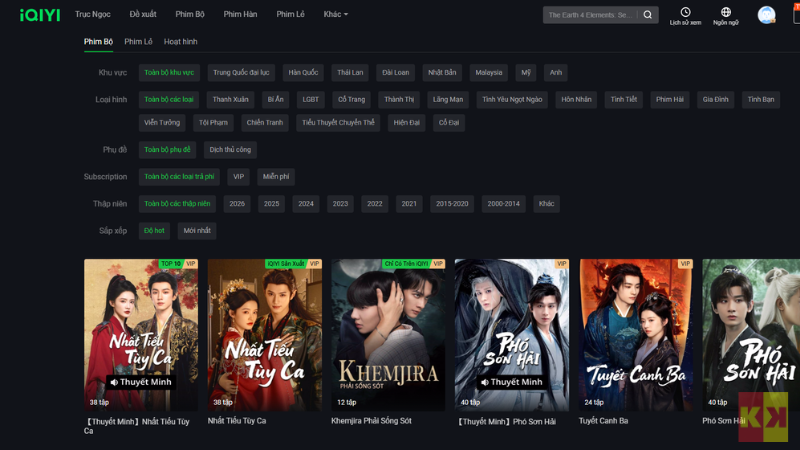The height and width of the screenshot is (450, 800).
Task: Choose Hiện Đại genre
Action: (407, 122)
